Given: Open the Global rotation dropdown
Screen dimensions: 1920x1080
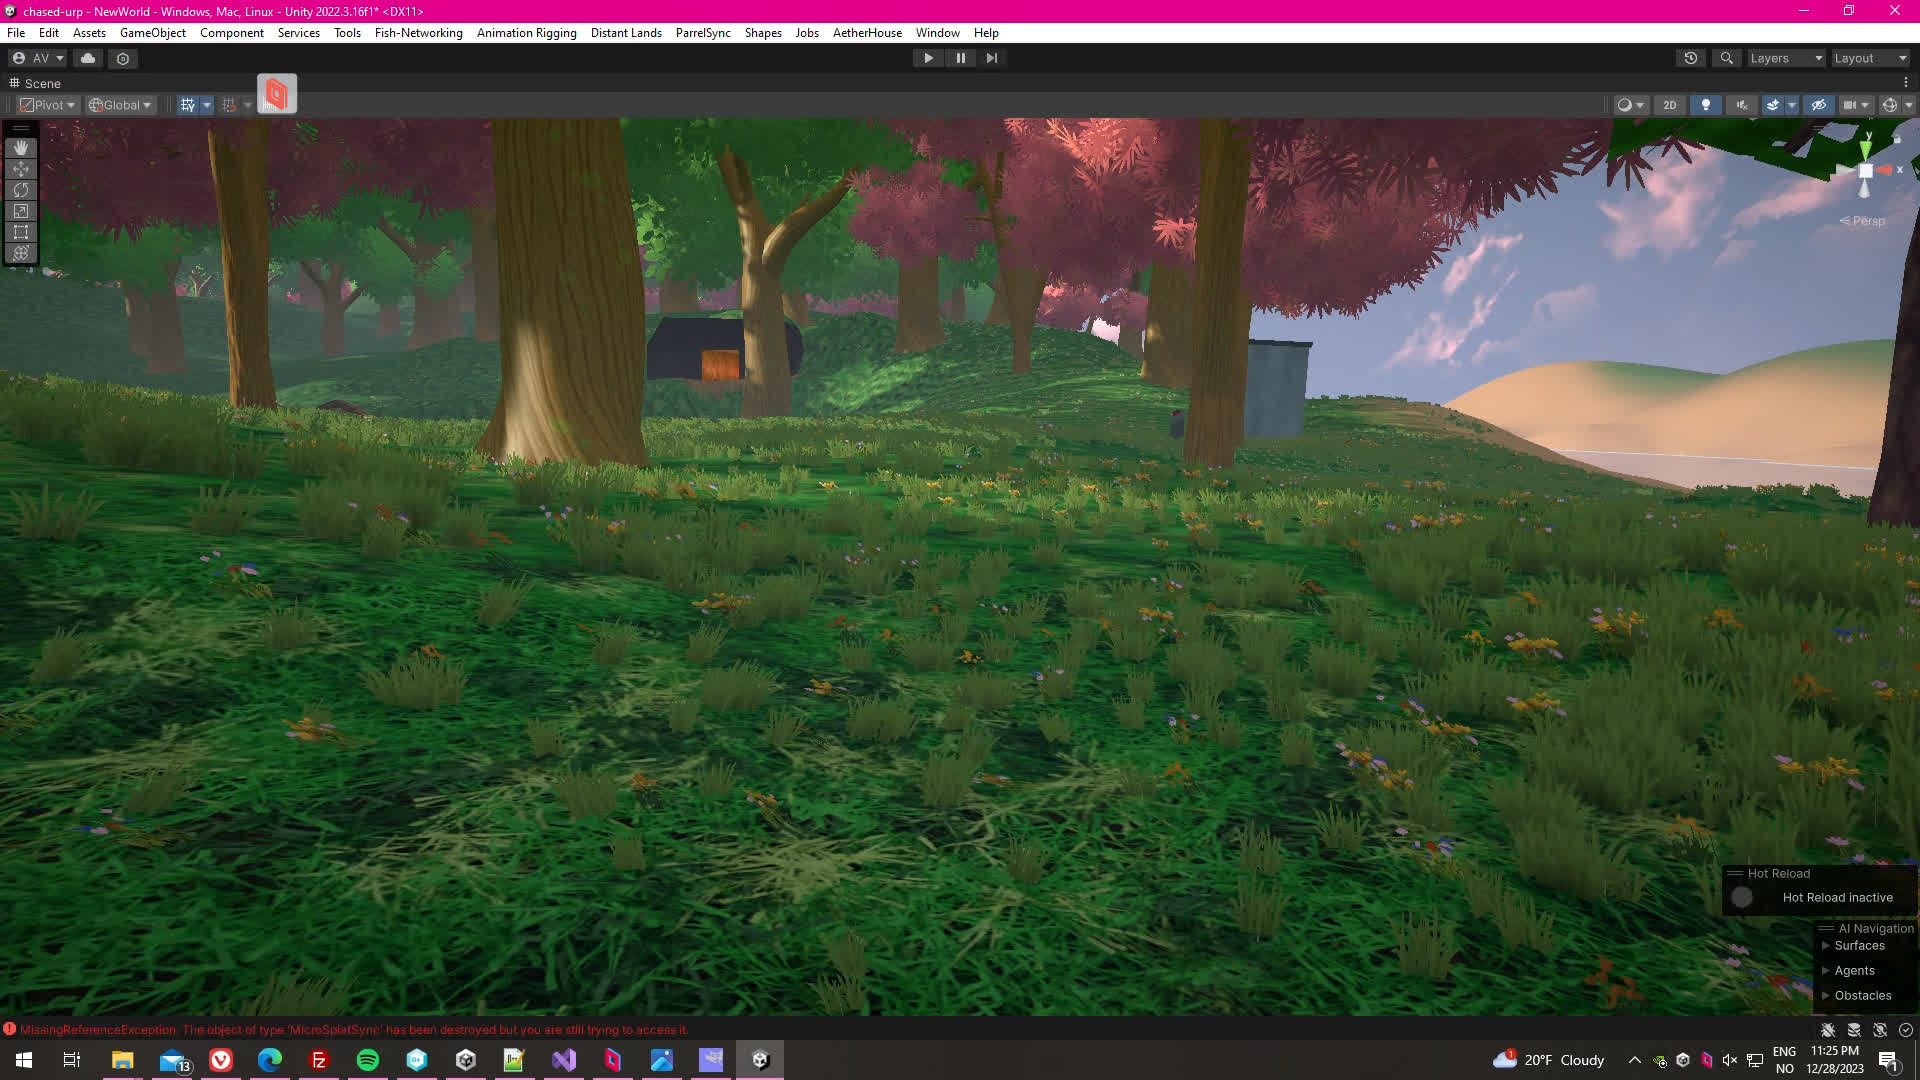Looking at the screenshot, I should [120, 105].
